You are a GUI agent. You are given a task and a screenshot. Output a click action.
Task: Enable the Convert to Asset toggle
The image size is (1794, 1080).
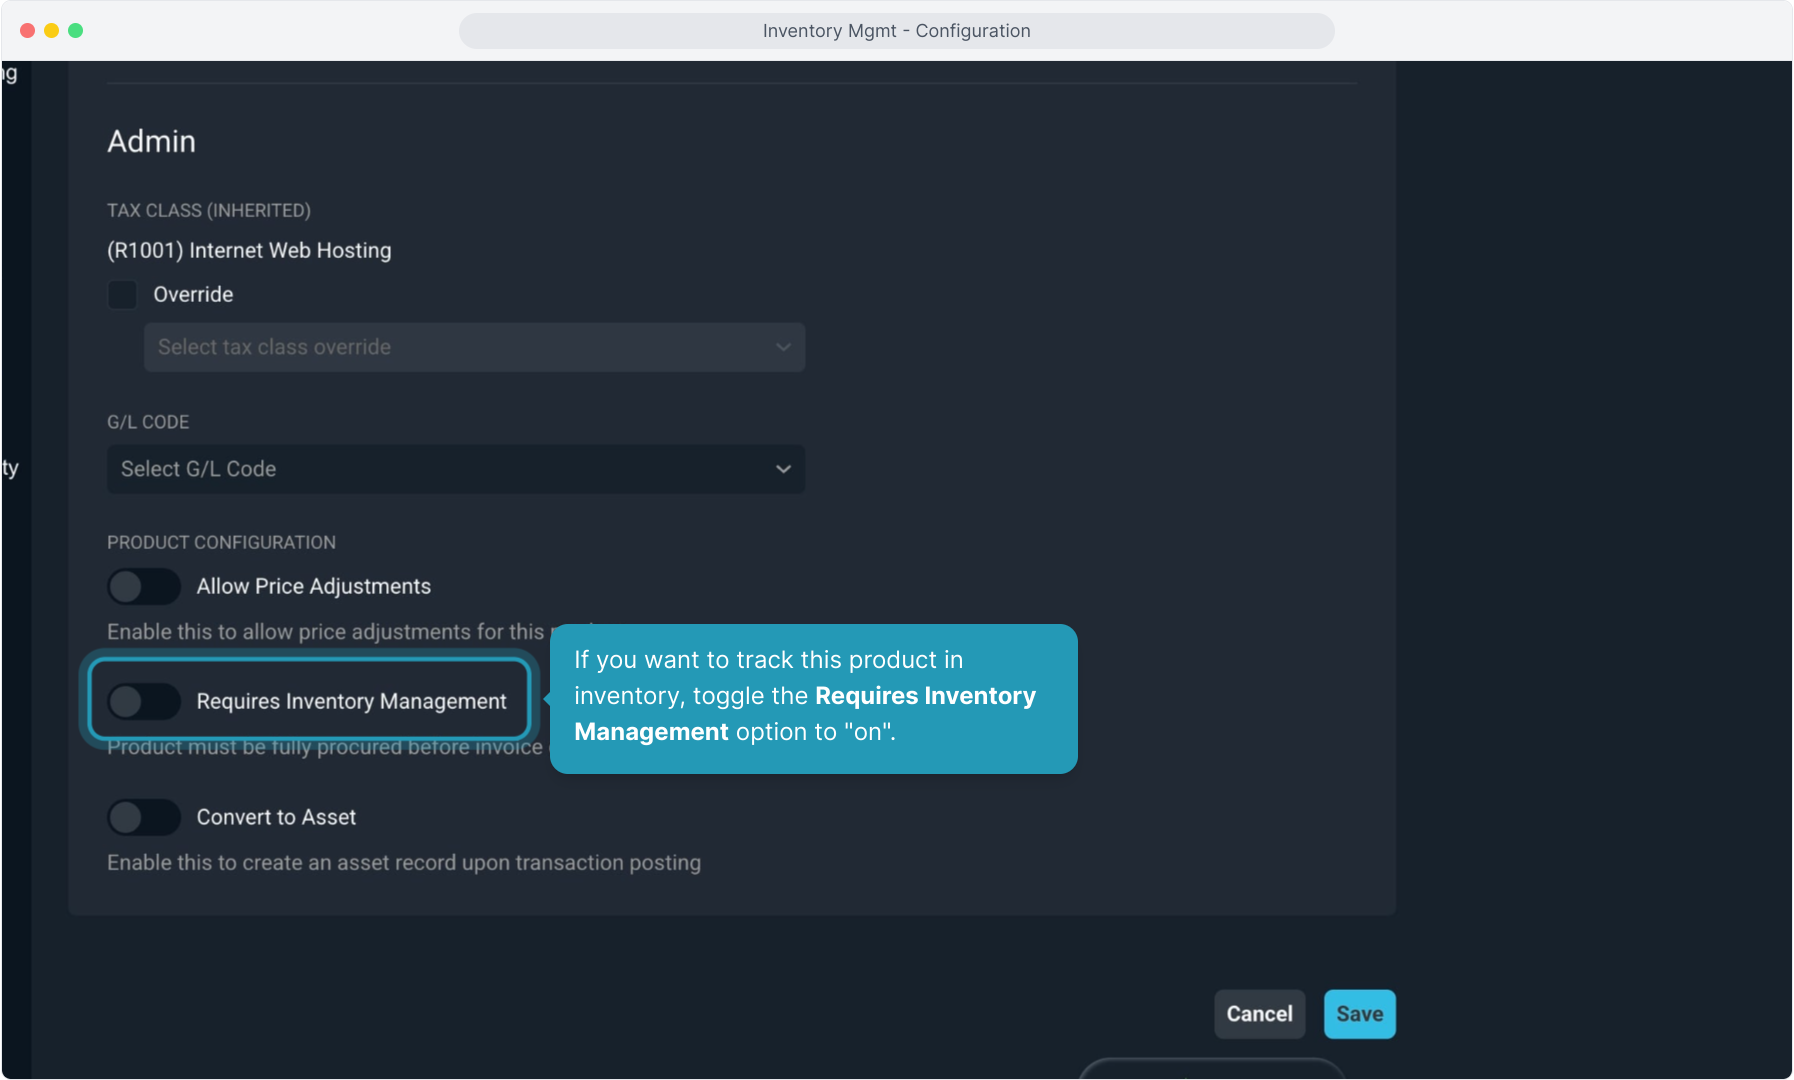pos(144,818)
